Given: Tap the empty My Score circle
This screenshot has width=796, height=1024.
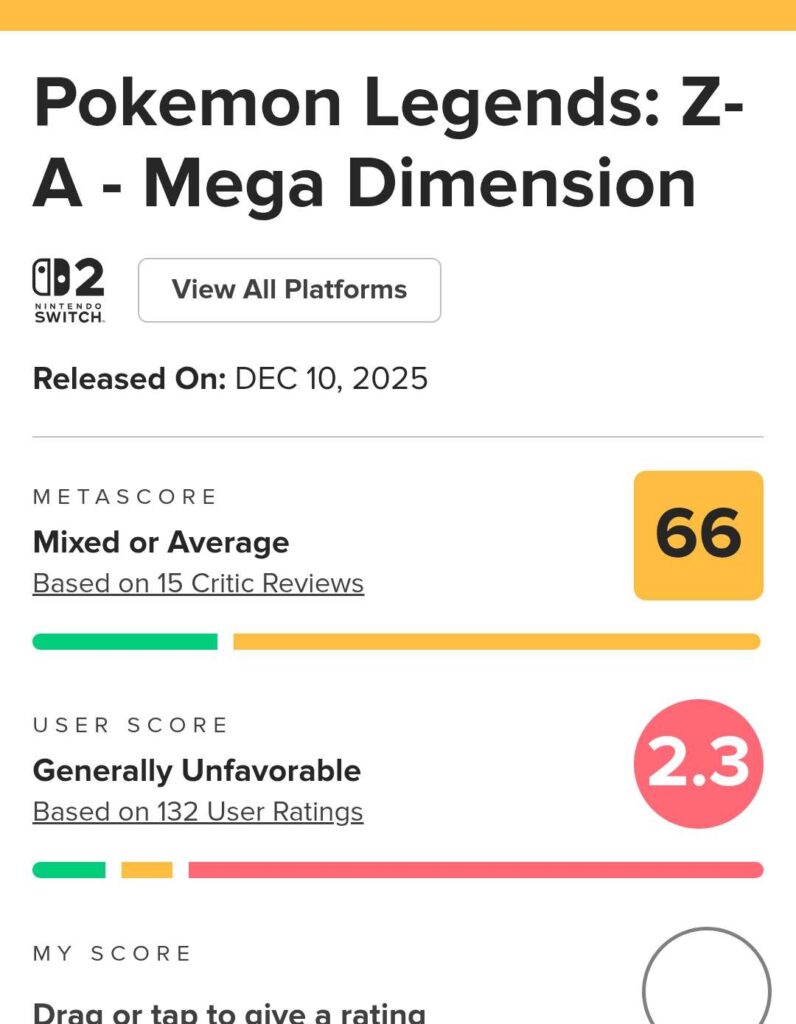Looking at the screenshot, I should [x=706, y=985].
